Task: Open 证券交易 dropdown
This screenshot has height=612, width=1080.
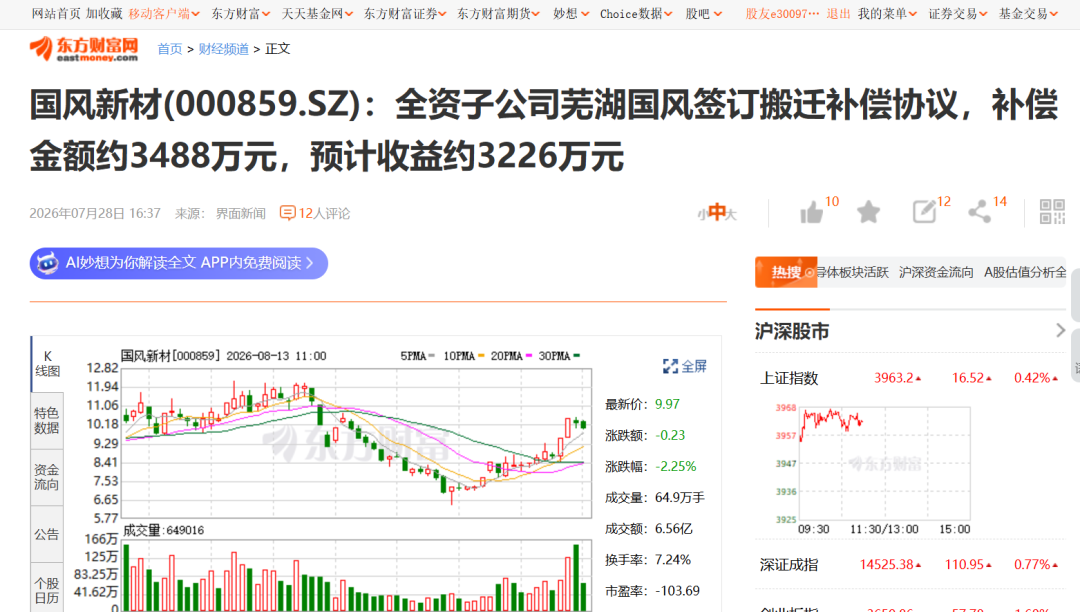Action: 957,14
